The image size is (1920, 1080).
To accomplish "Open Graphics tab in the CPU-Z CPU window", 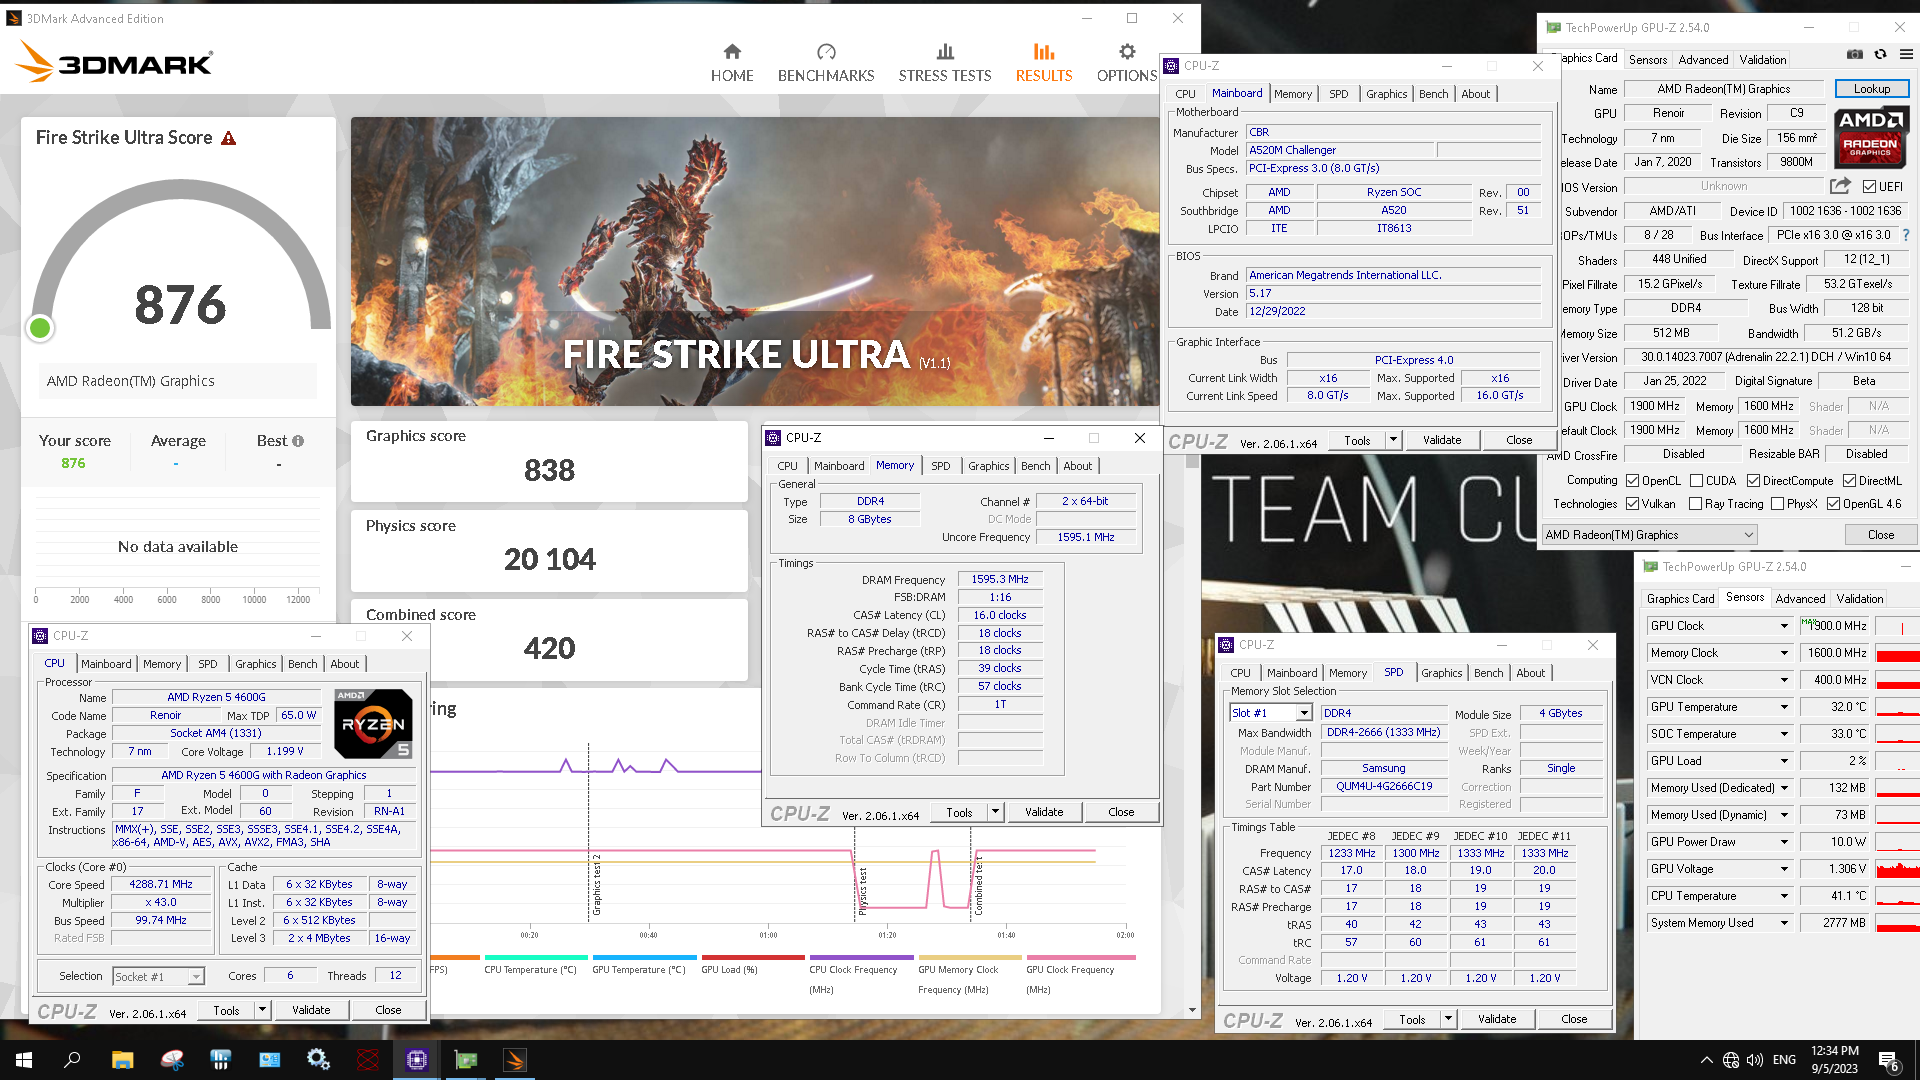I will pos(256,664).
